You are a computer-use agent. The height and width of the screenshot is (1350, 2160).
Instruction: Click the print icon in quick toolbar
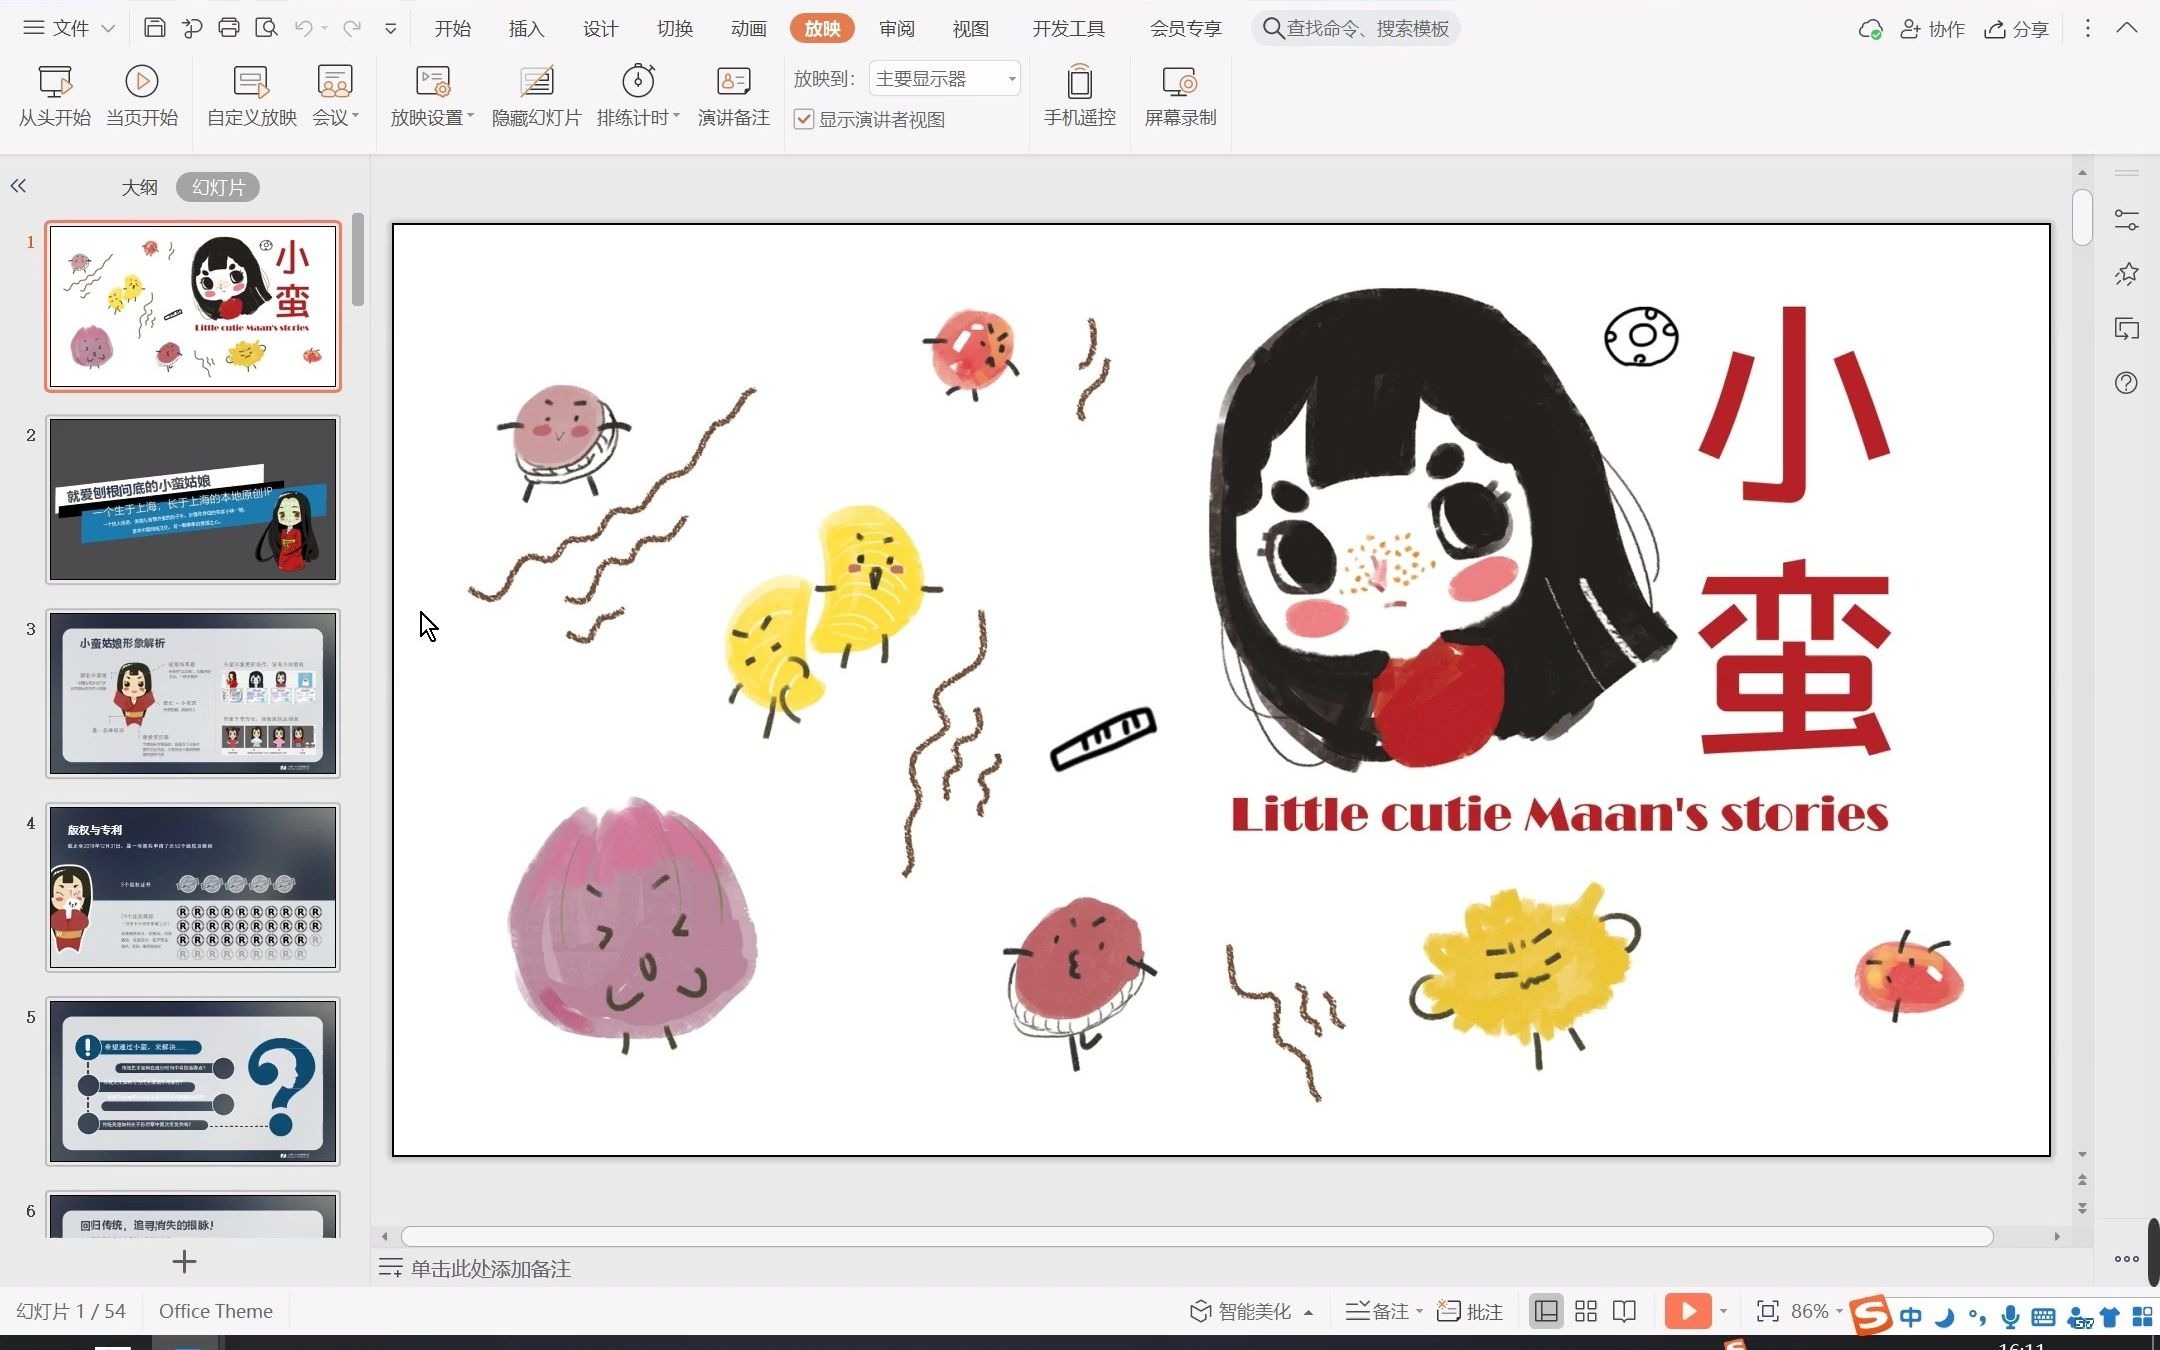[x=229, y=28]
